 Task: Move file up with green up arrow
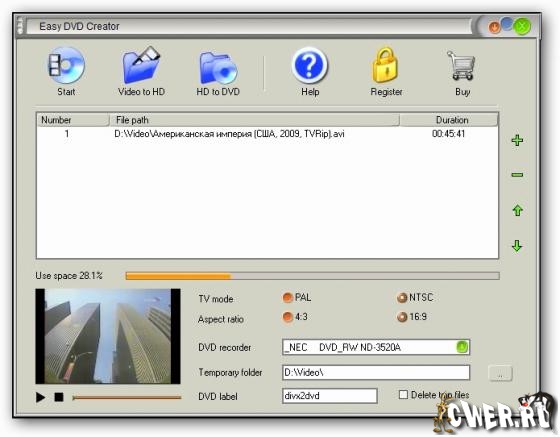518,210
